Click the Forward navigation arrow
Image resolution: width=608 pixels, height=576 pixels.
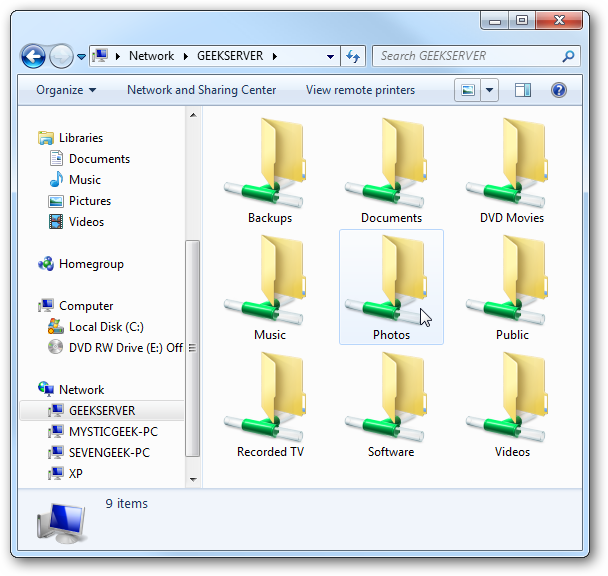click(x=62, y=56)
